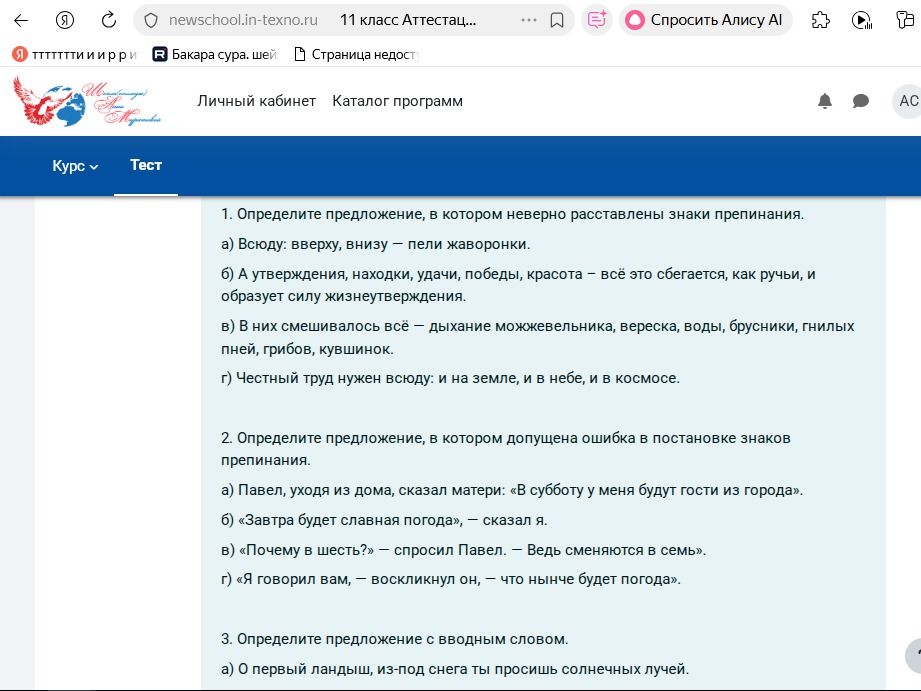This screenshot has width=921, height=691.
Task: Open the Бакара сура bookmark
Action: [x=215, y=55]
